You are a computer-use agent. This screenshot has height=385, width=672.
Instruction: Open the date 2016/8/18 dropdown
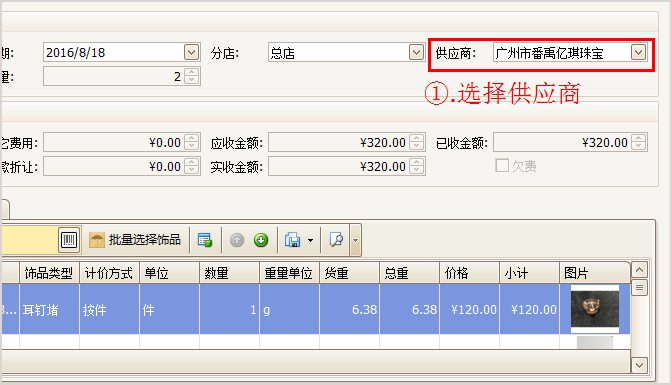click(192, 52)
